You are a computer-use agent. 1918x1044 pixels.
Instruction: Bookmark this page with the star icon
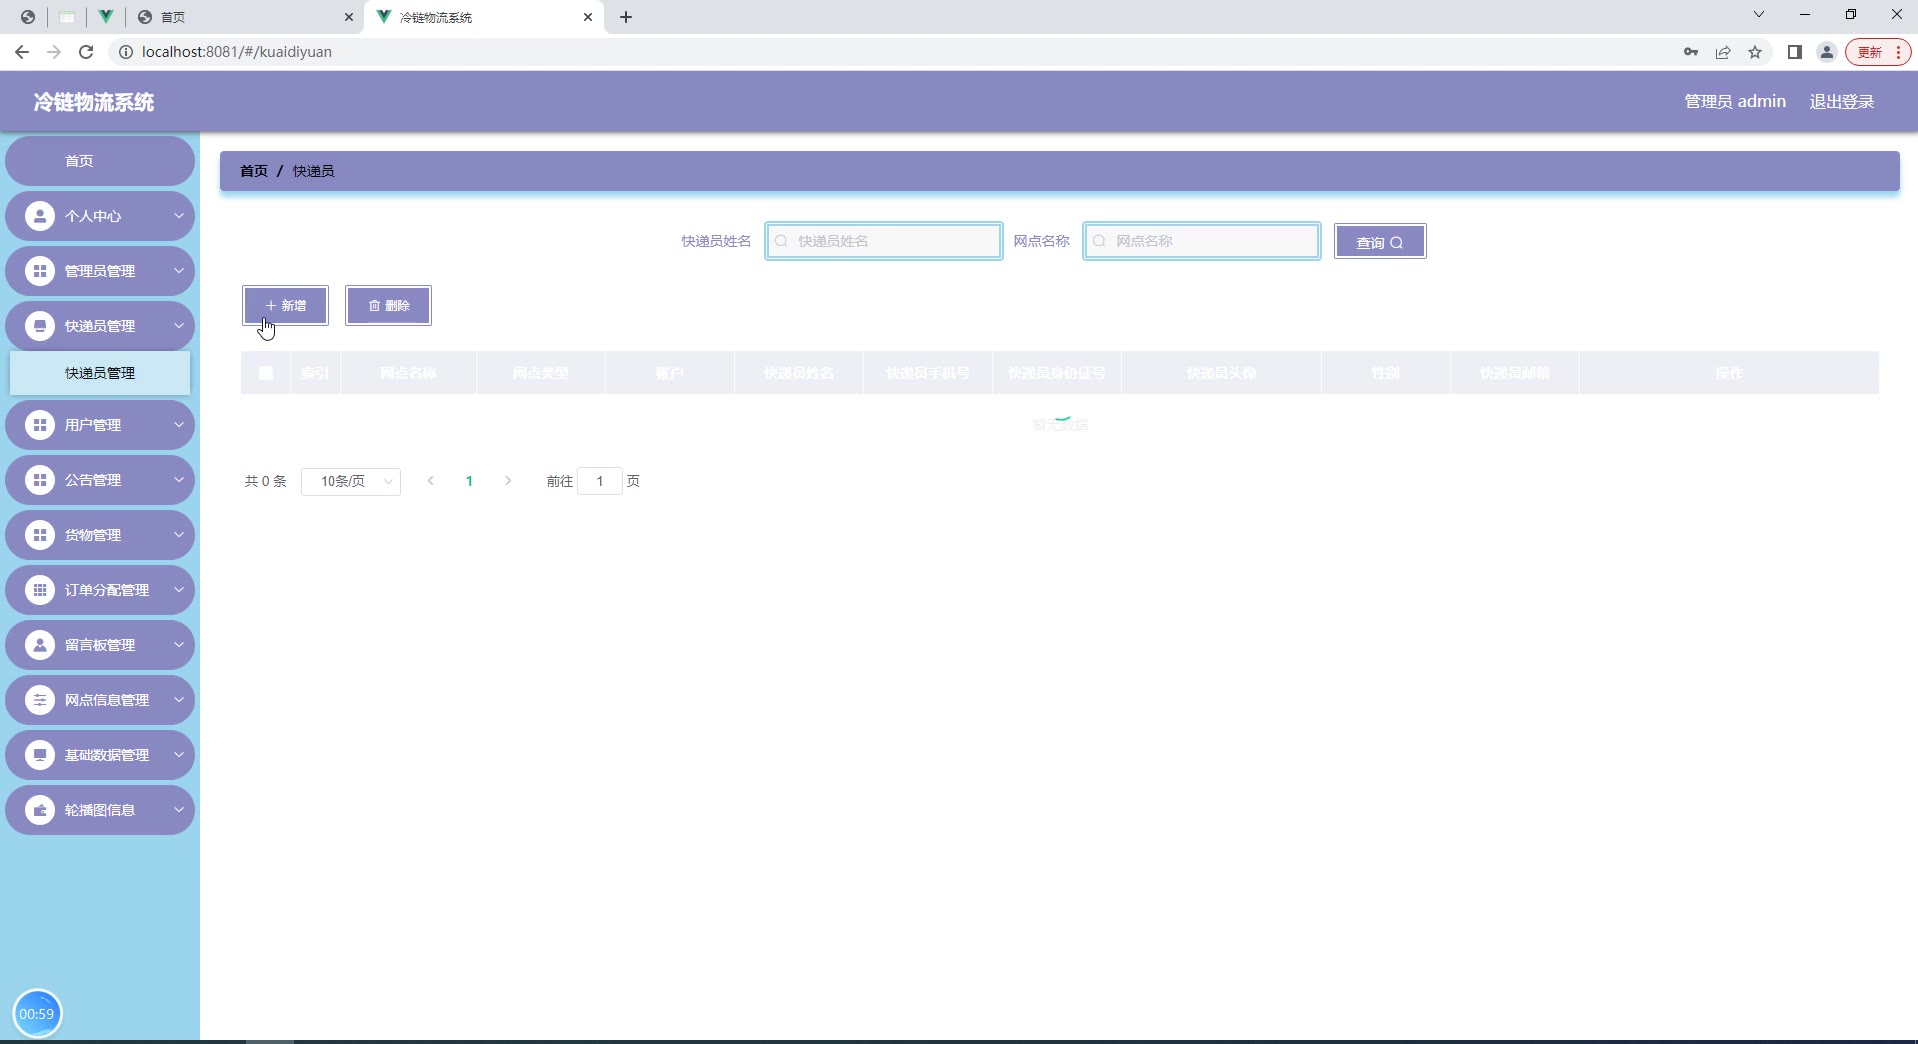click(1755, 52)
